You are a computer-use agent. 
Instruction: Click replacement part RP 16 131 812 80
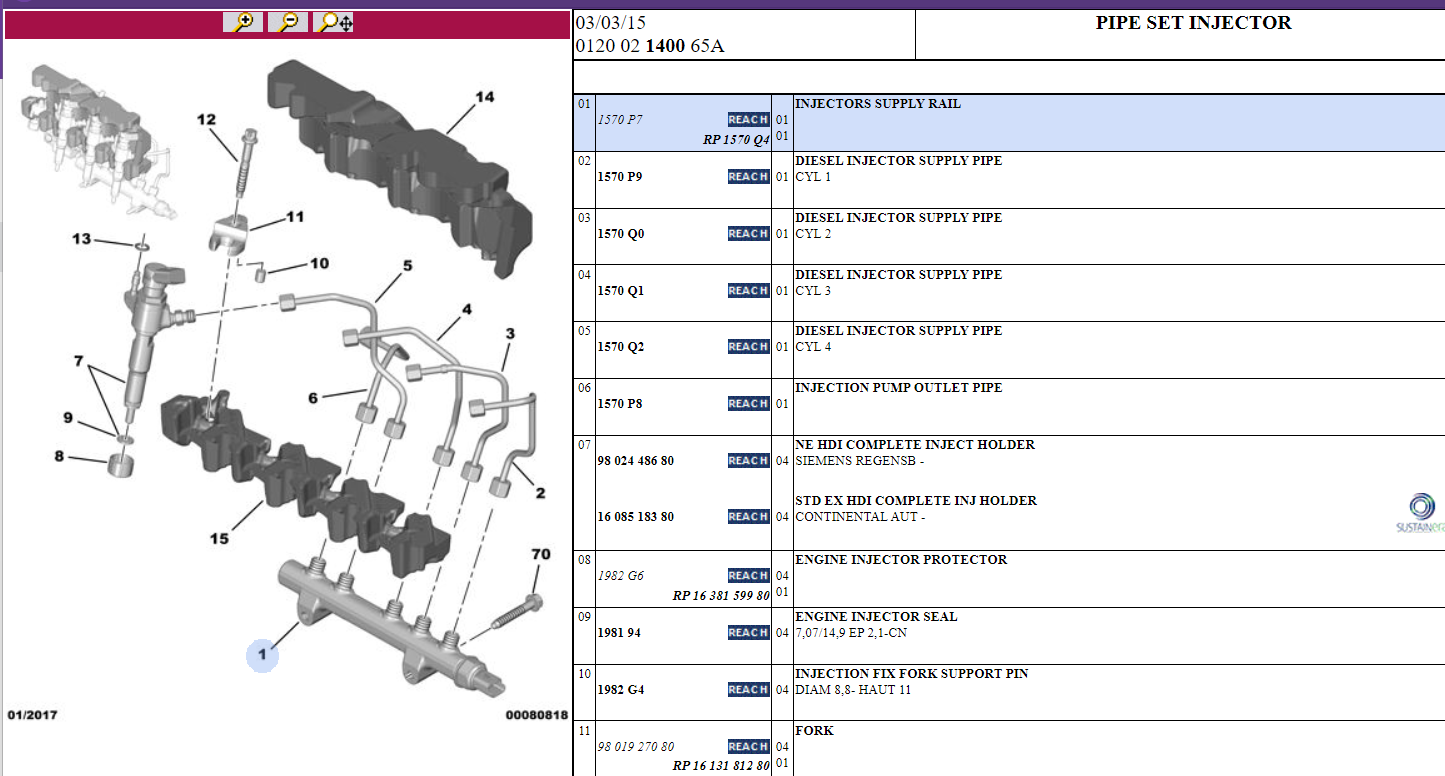(x=721, y=766)
